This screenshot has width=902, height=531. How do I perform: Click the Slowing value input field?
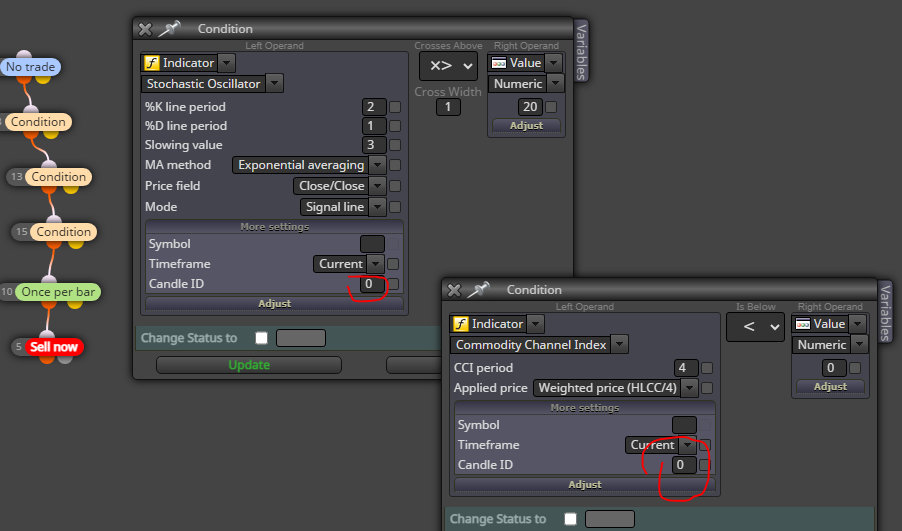pyautogui.click(x=373, y=145)
